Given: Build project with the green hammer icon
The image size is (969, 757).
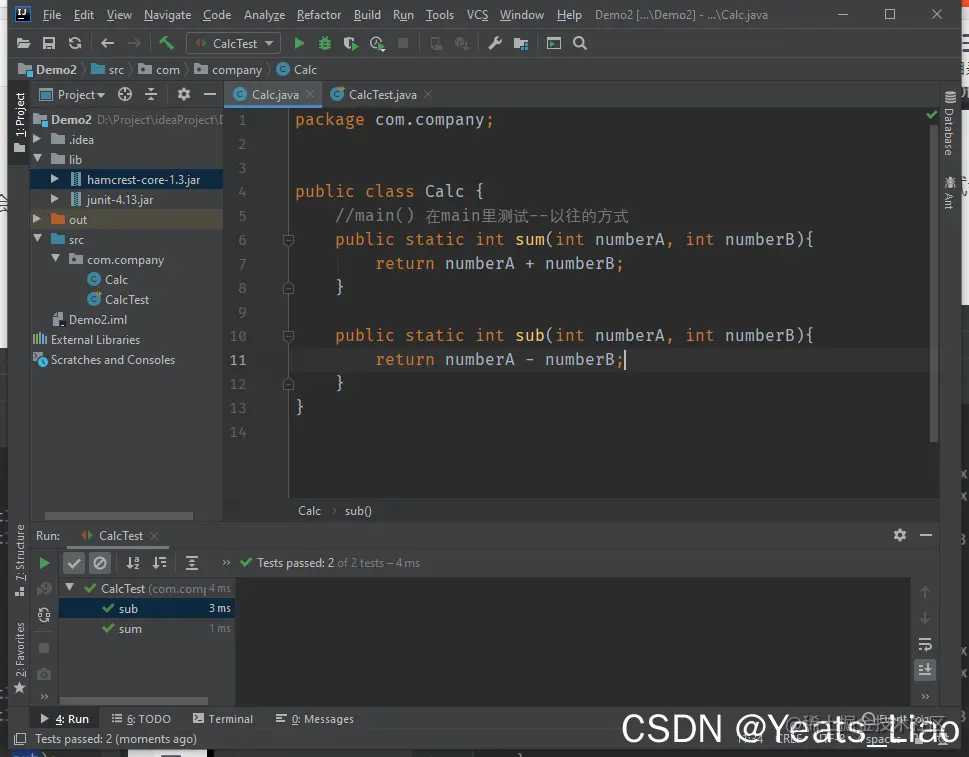Looking at the screenshot, I should (166, 43).
